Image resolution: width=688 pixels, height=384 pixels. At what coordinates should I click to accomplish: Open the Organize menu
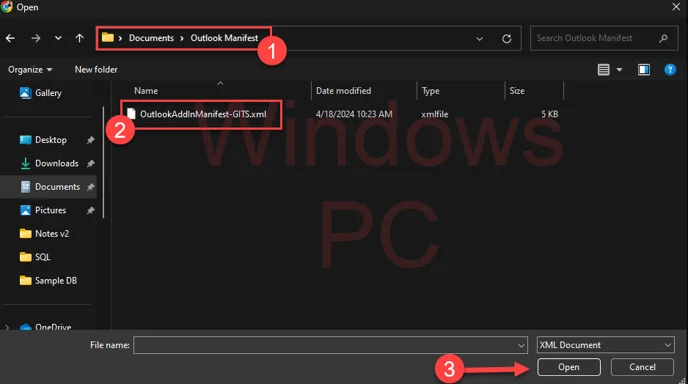[x=30, y=70]
